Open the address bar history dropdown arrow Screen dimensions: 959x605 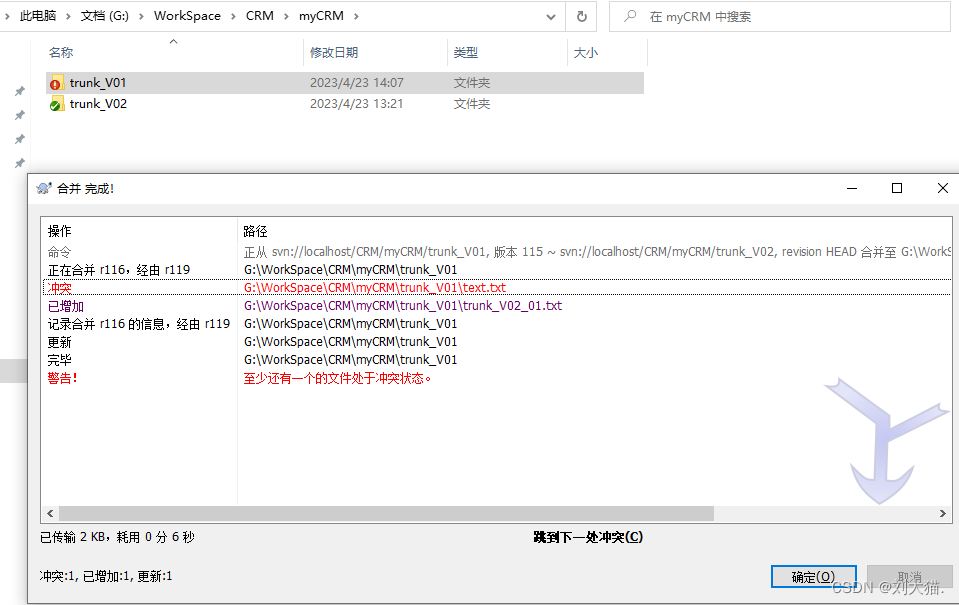pyautogui.click(x=550, y=17)
